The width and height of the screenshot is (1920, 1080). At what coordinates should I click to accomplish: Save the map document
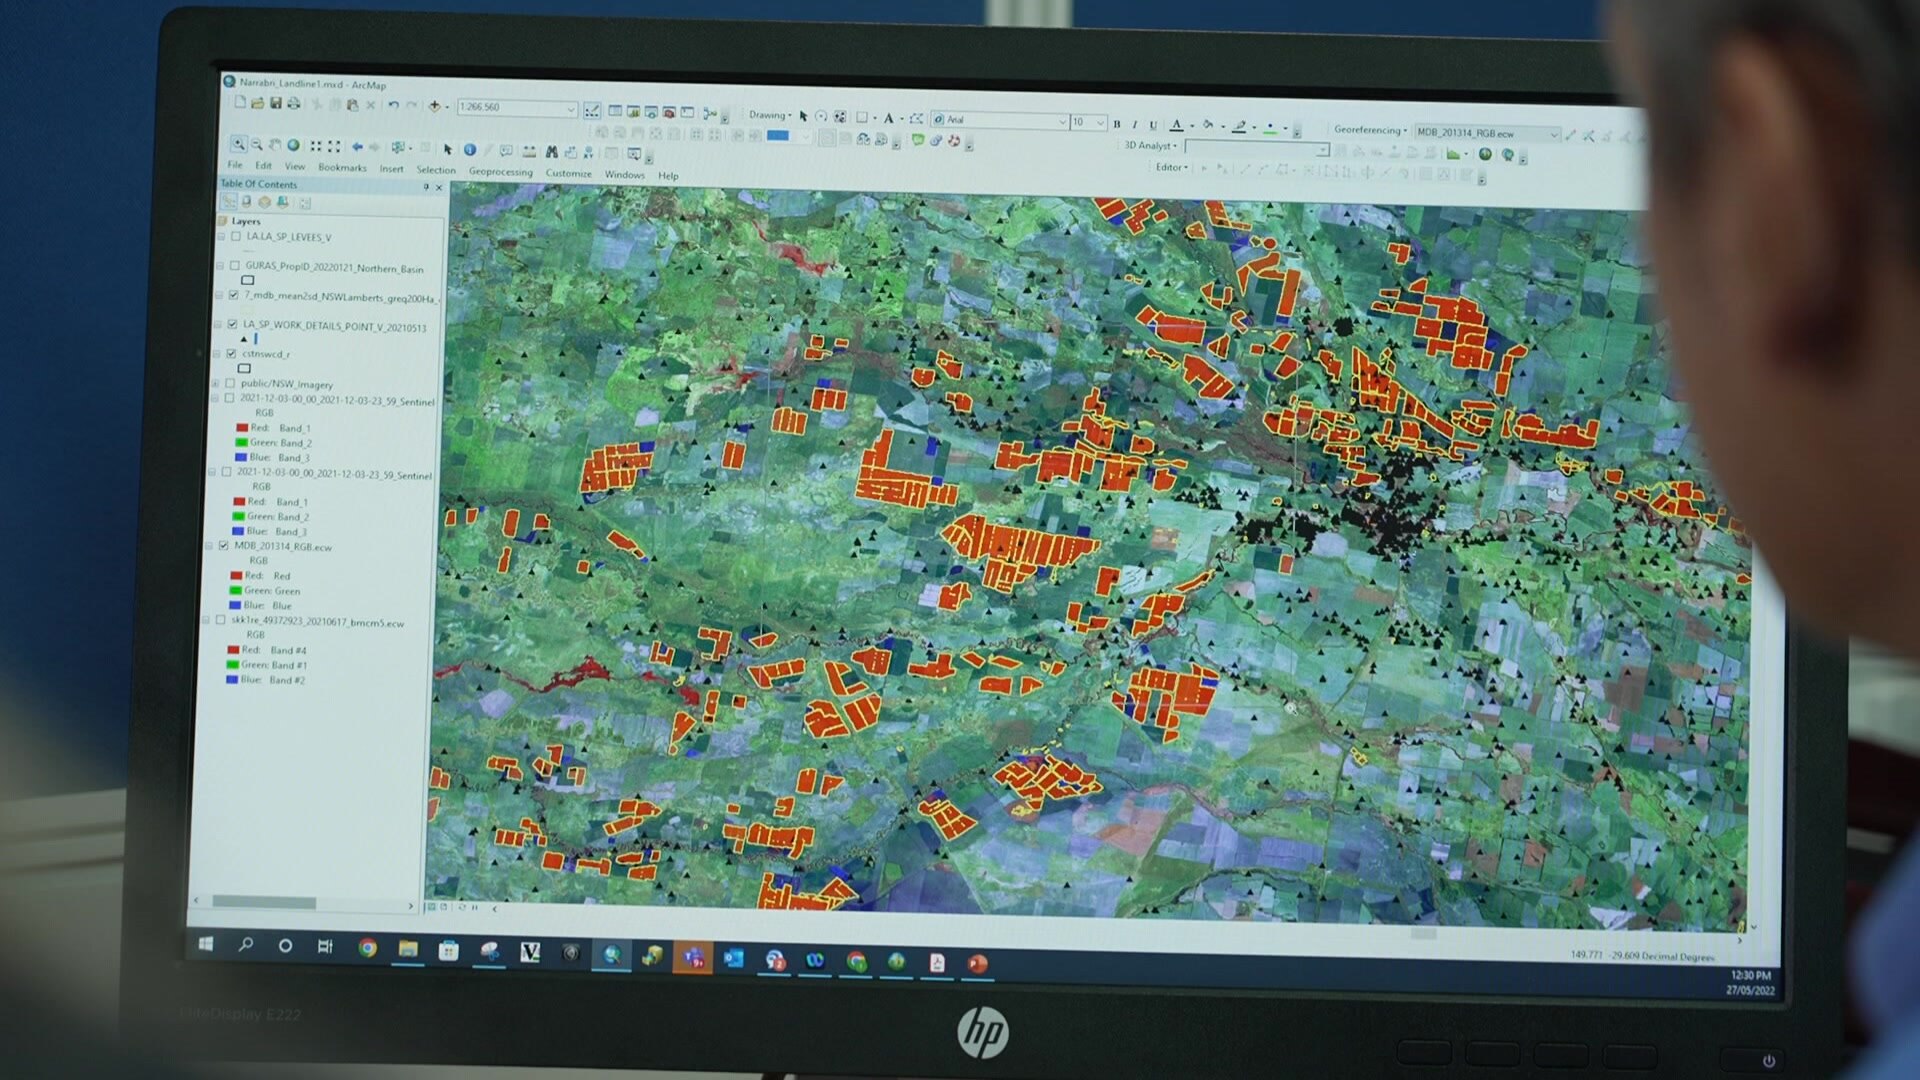point(276,103)
